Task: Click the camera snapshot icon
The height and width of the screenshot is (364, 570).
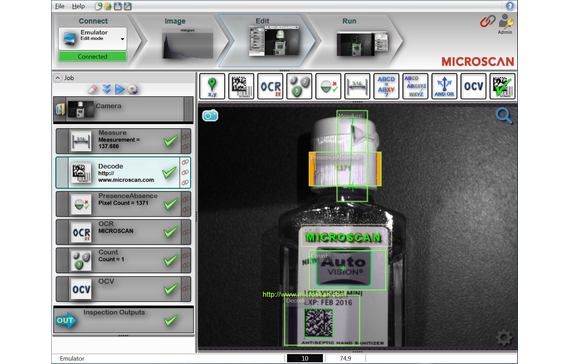Action: [210, 115]
